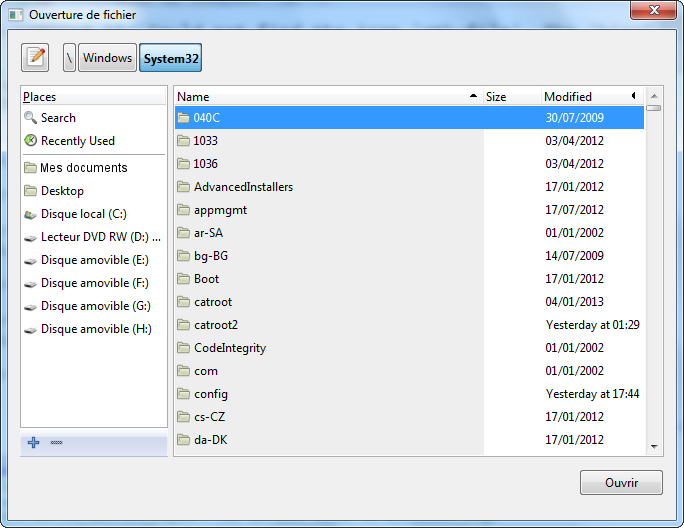Select the CodeIntegrity folder
Viewport: 684px width, 528px height.
229,348
